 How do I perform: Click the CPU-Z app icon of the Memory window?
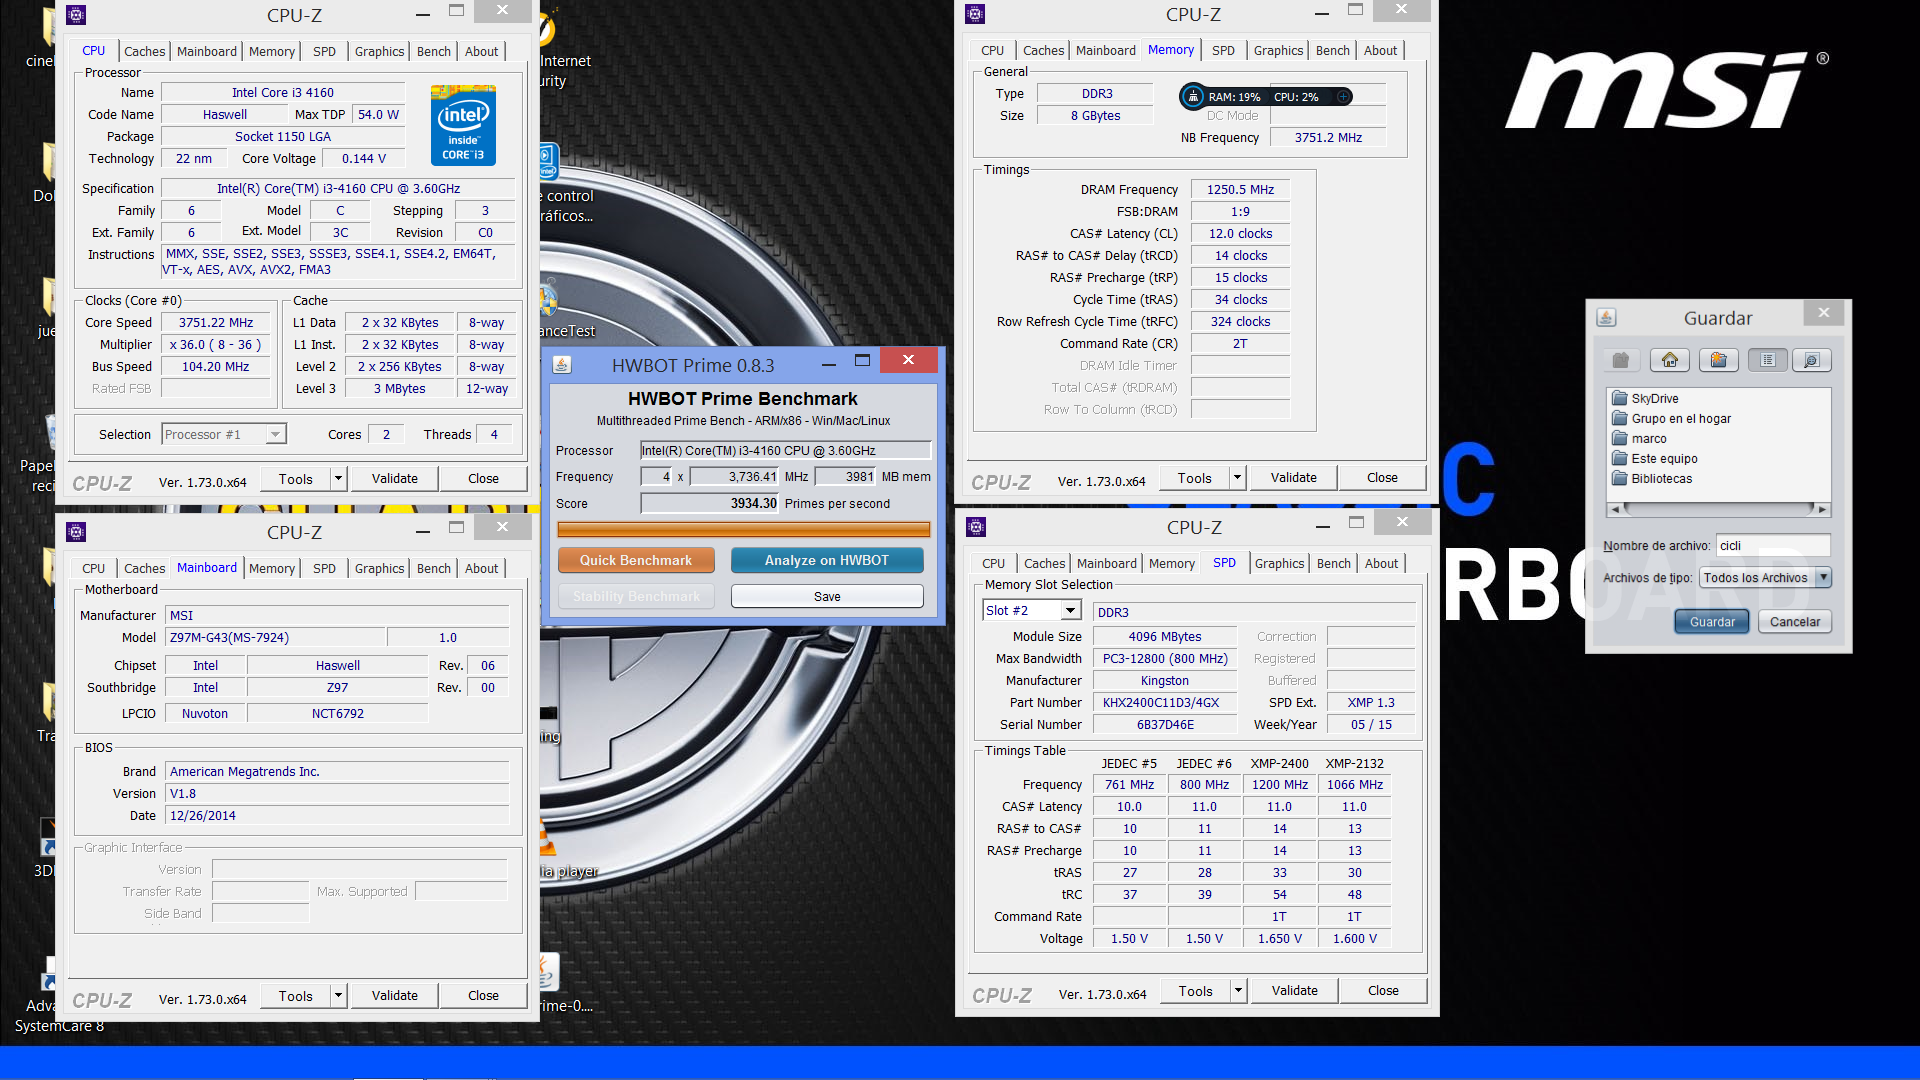pyautogui.click(x=975, y=14)
